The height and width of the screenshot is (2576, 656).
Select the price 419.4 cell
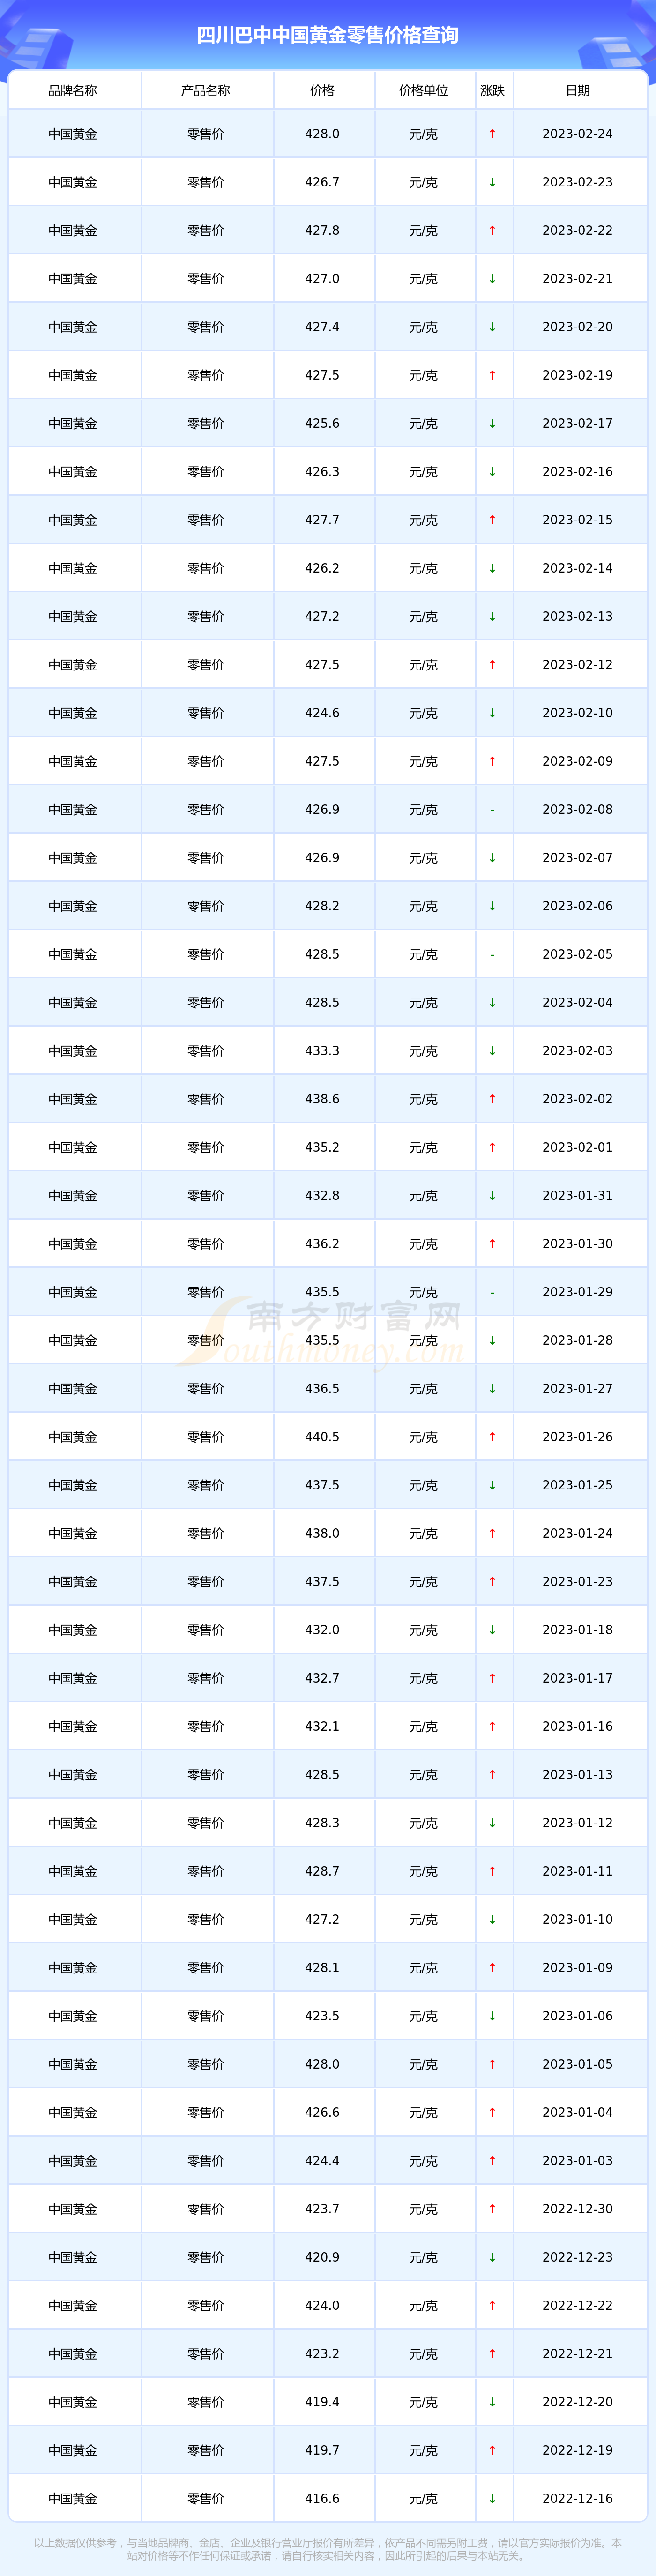[322, 2402]
